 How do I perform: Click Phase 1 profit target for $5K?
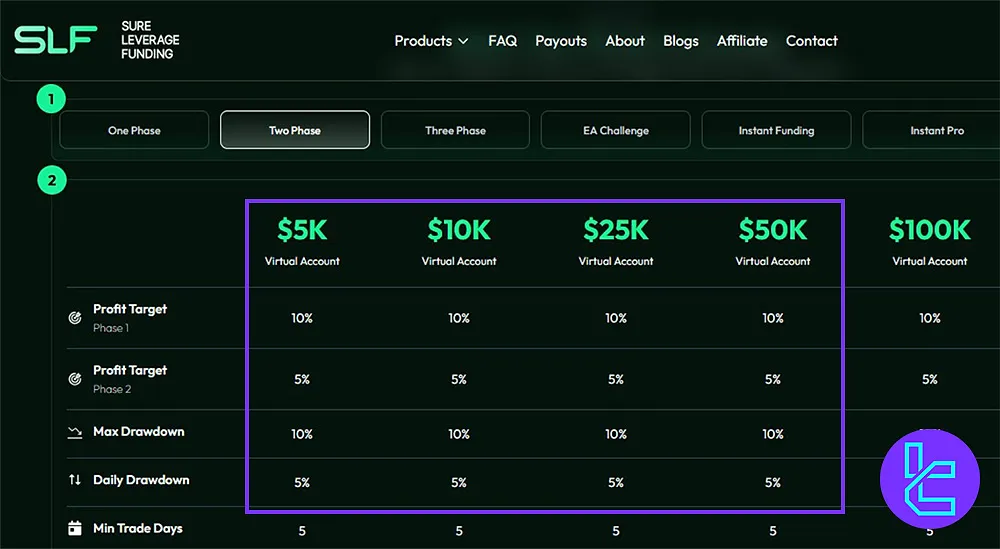pos(302,318)
